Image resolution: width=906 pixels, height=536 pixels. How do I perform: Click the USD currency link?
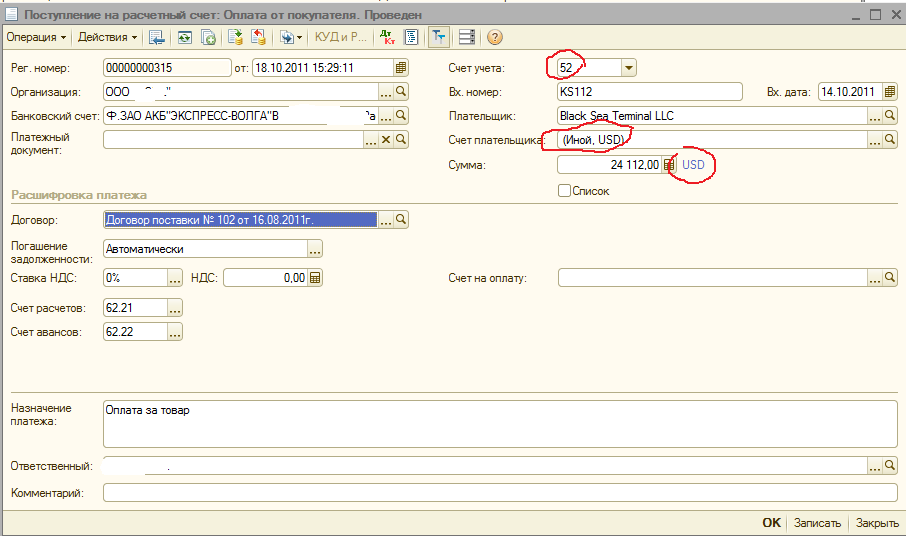694,165
